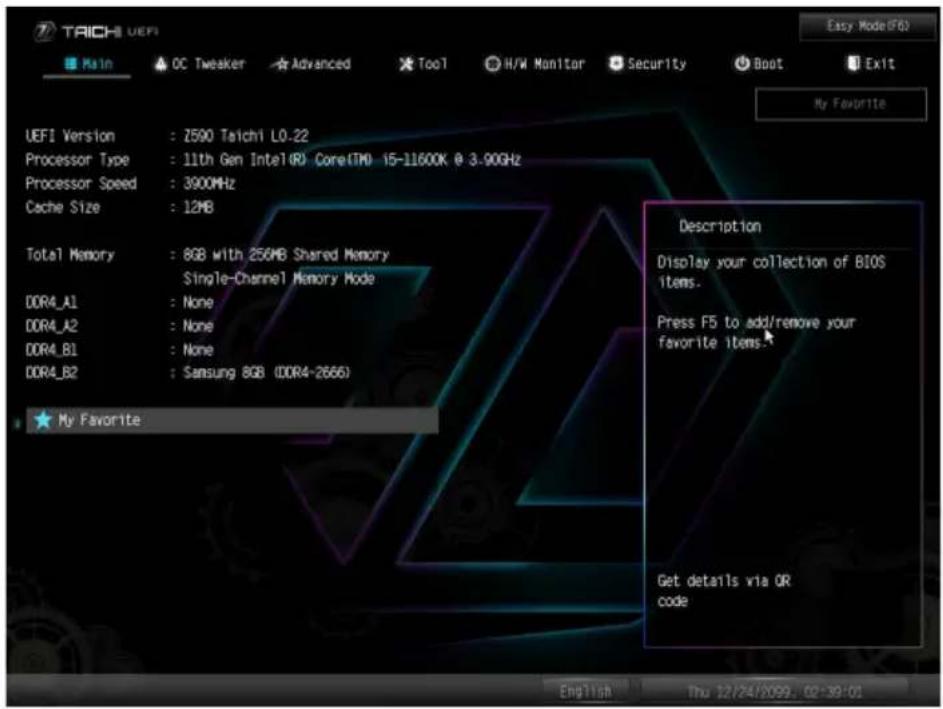Click the Total Memory label

(x=70, y=255)
